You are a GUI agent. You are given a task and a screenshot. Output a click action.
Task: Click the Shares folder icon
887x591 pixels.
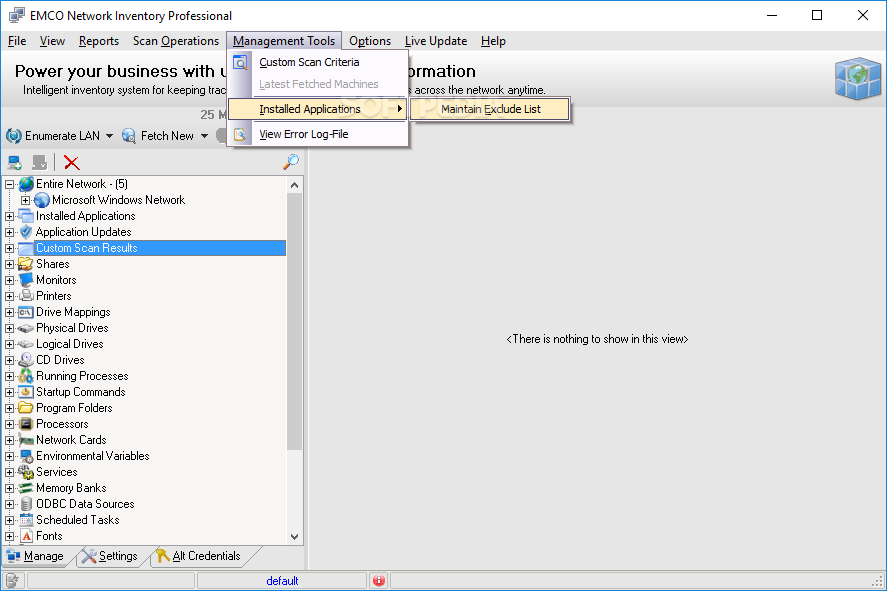click(x=25, y=264)
